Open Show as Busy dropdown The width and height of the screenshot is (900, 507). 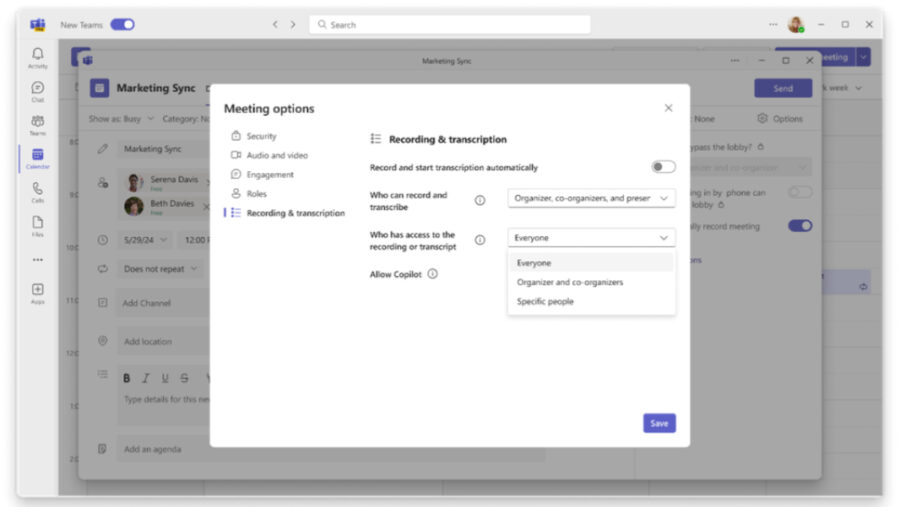(x=121, y=119)
